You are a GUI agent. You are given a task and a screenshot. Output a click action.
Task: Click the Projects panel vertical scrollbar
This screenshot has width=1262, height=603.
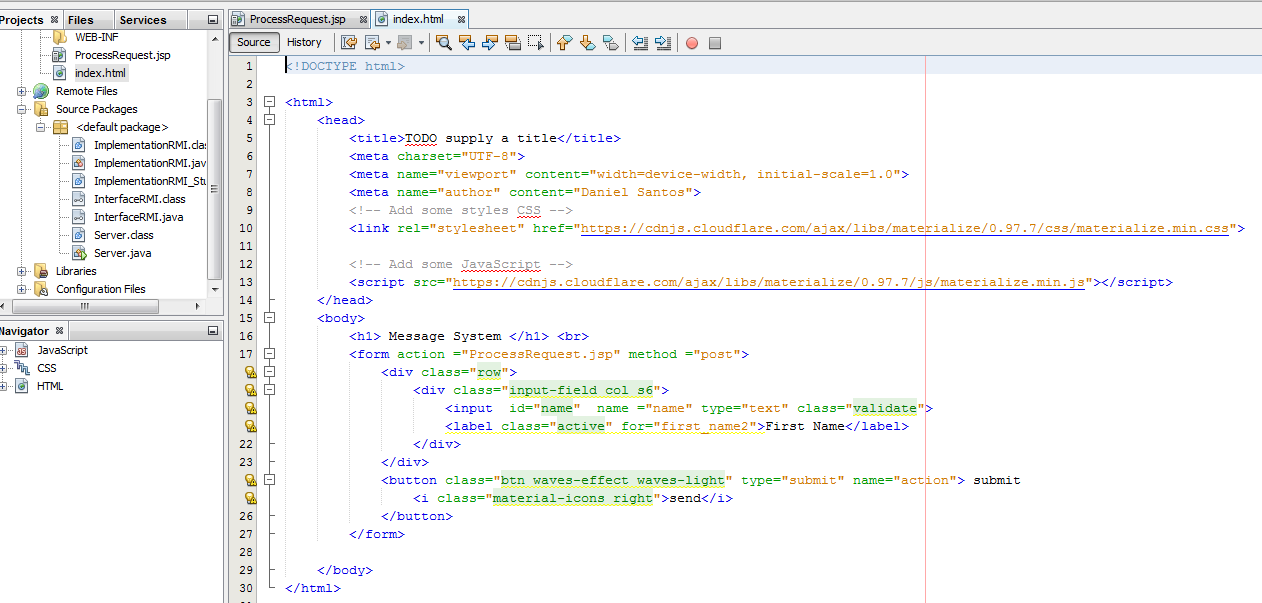(x=215, y=190)
